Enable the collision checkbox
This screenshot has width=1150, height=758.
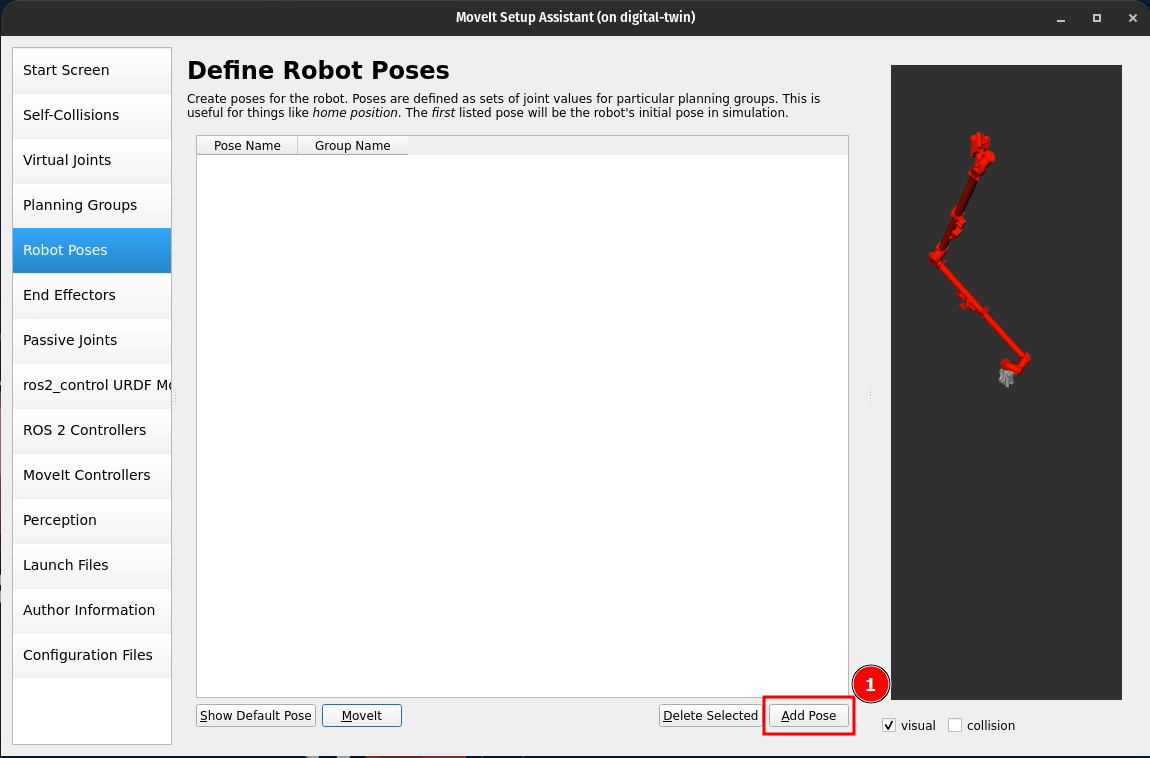point(955,726)
